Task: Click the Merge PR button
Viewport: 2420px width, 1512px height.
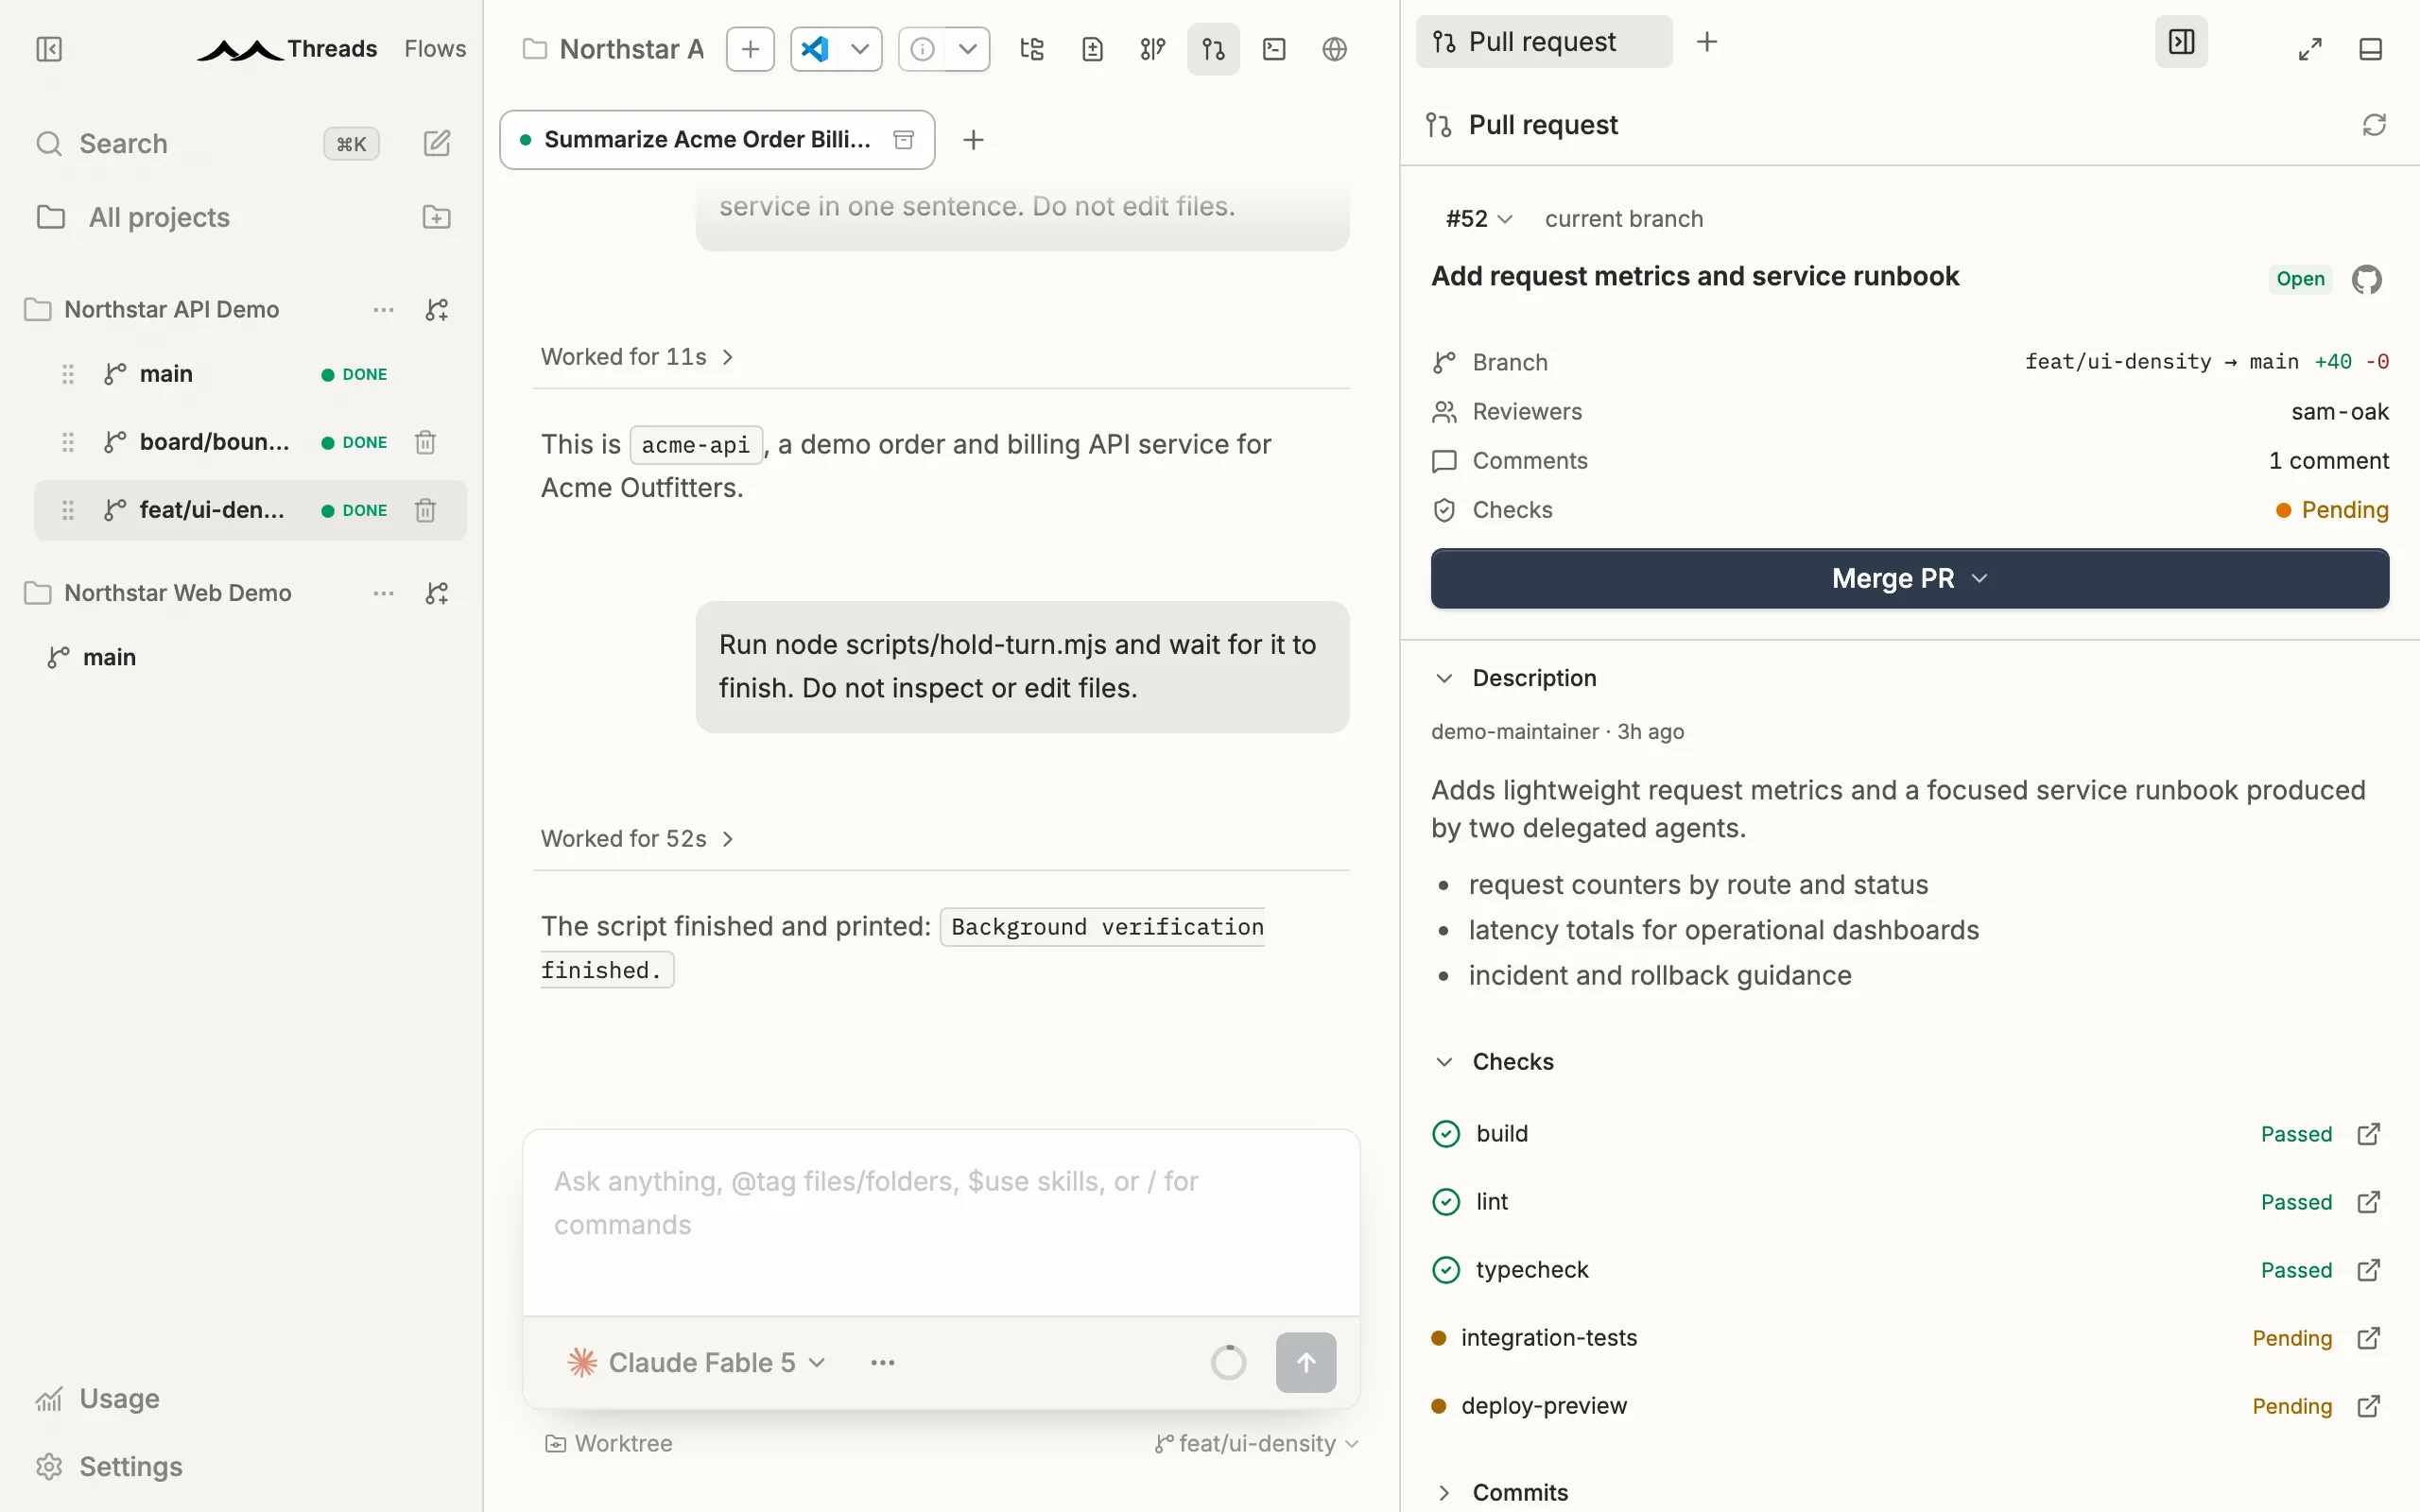Action: (x=1909, y=578)
